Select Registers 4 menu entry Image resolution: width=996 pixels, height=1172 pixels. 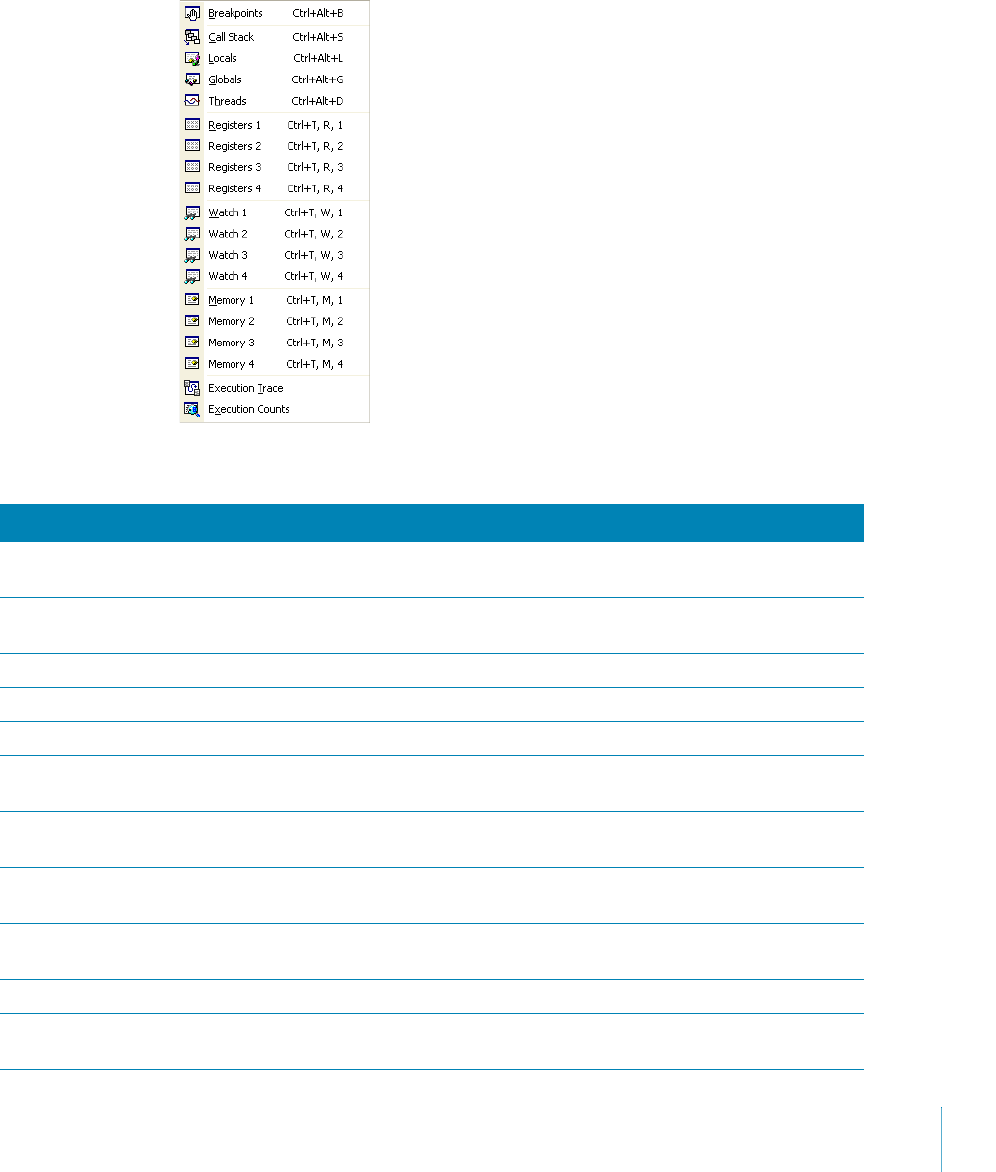click(275, 188)
